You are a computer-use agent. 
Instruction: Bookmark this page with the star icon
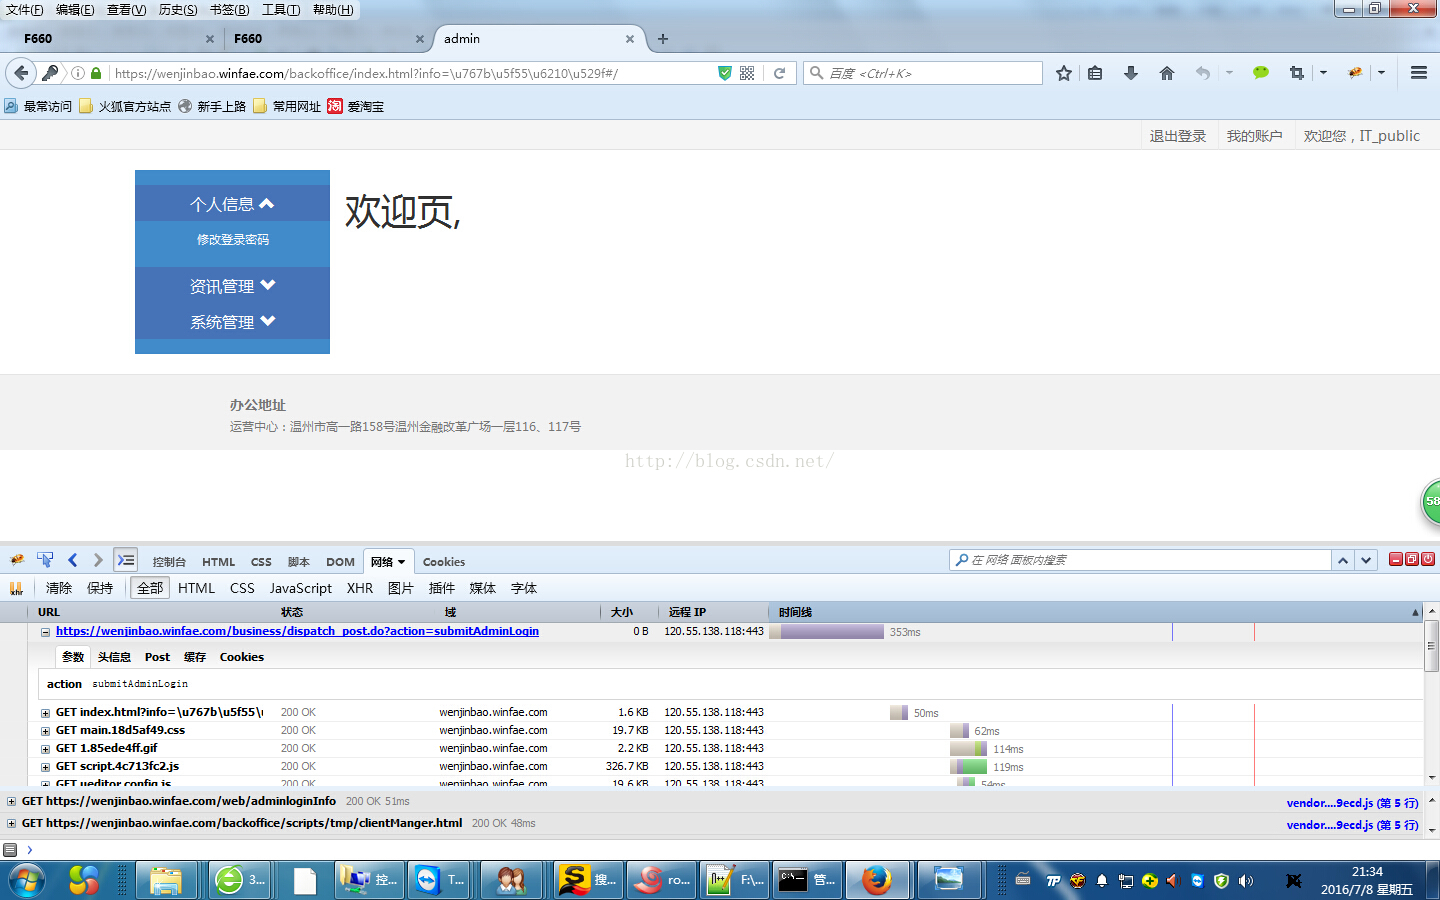(1064, 73)
